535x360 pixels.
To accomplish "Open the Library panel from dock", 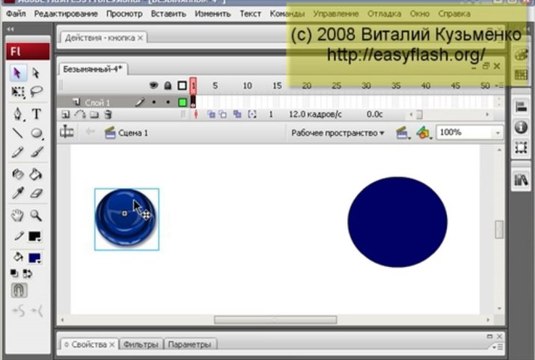I will (x=521, y=180).
